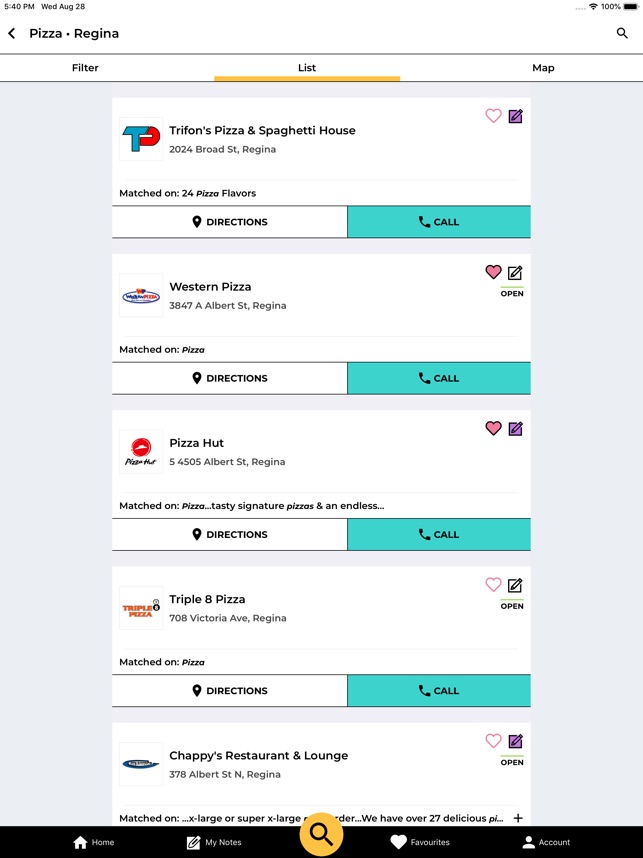Expand Chappy's matched-on text with plus
Viewport: 643px width, 858px height.
[x=518, y=818]
